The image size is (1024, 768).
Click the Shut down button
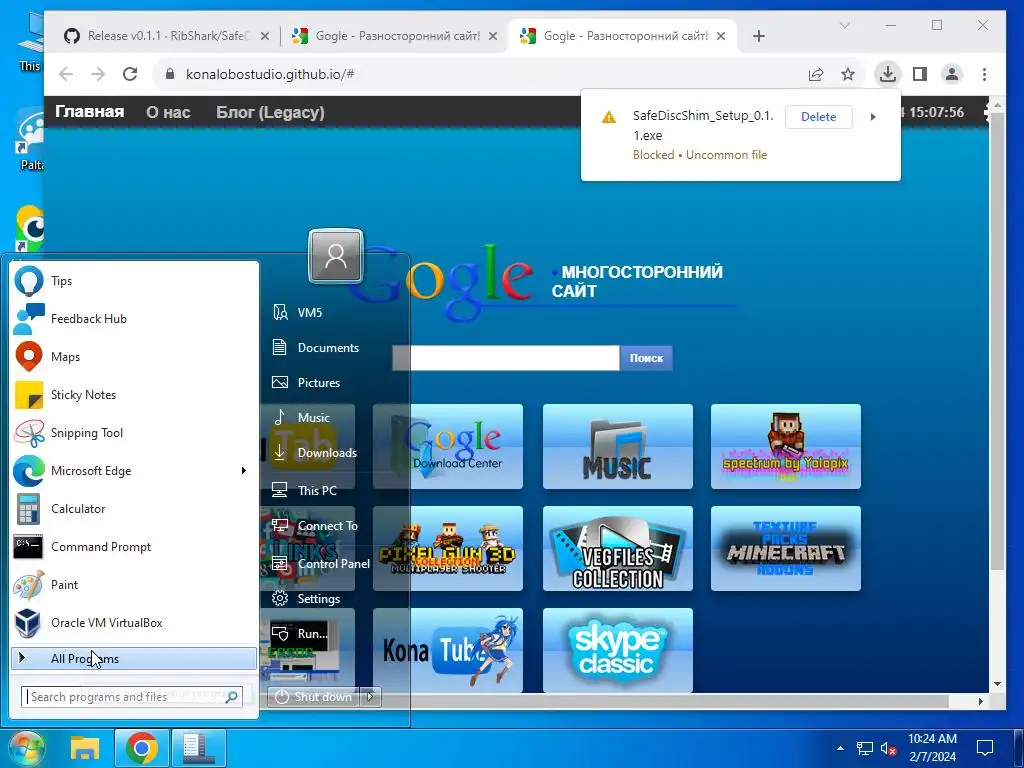click(x=315, y=697)
